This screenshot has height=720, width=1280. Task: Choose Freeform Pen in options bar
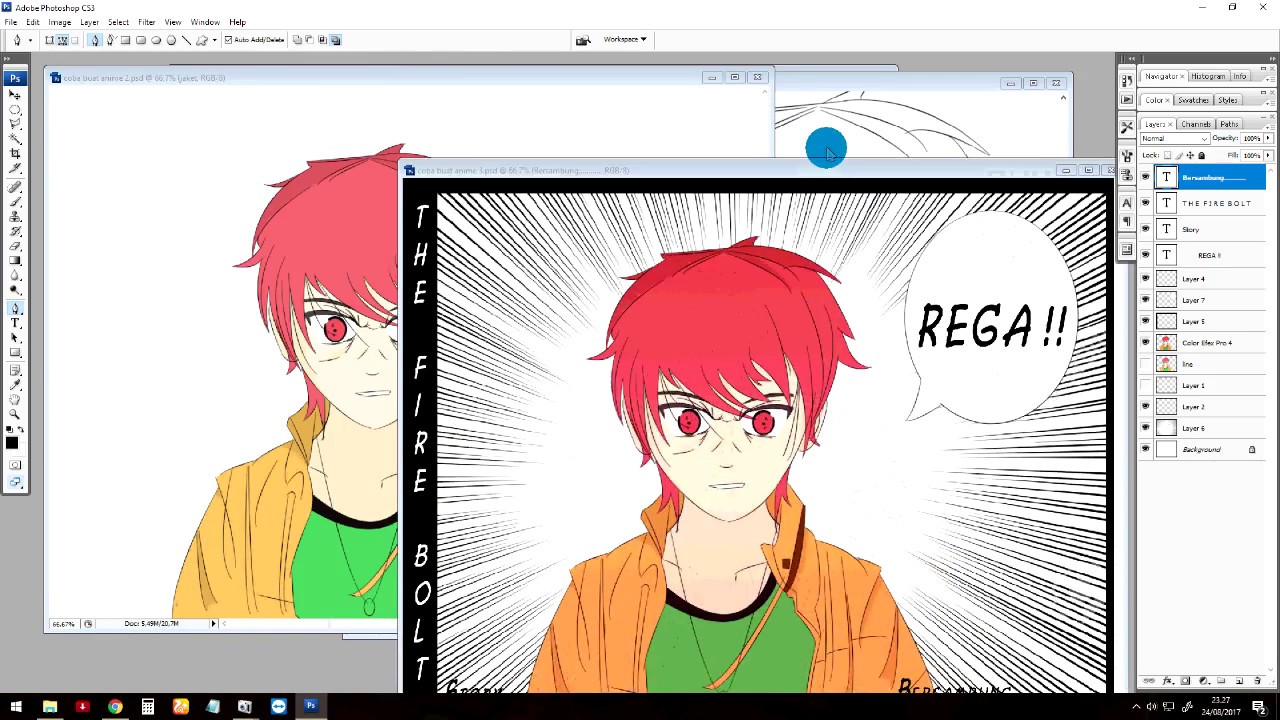coord(112,40)
